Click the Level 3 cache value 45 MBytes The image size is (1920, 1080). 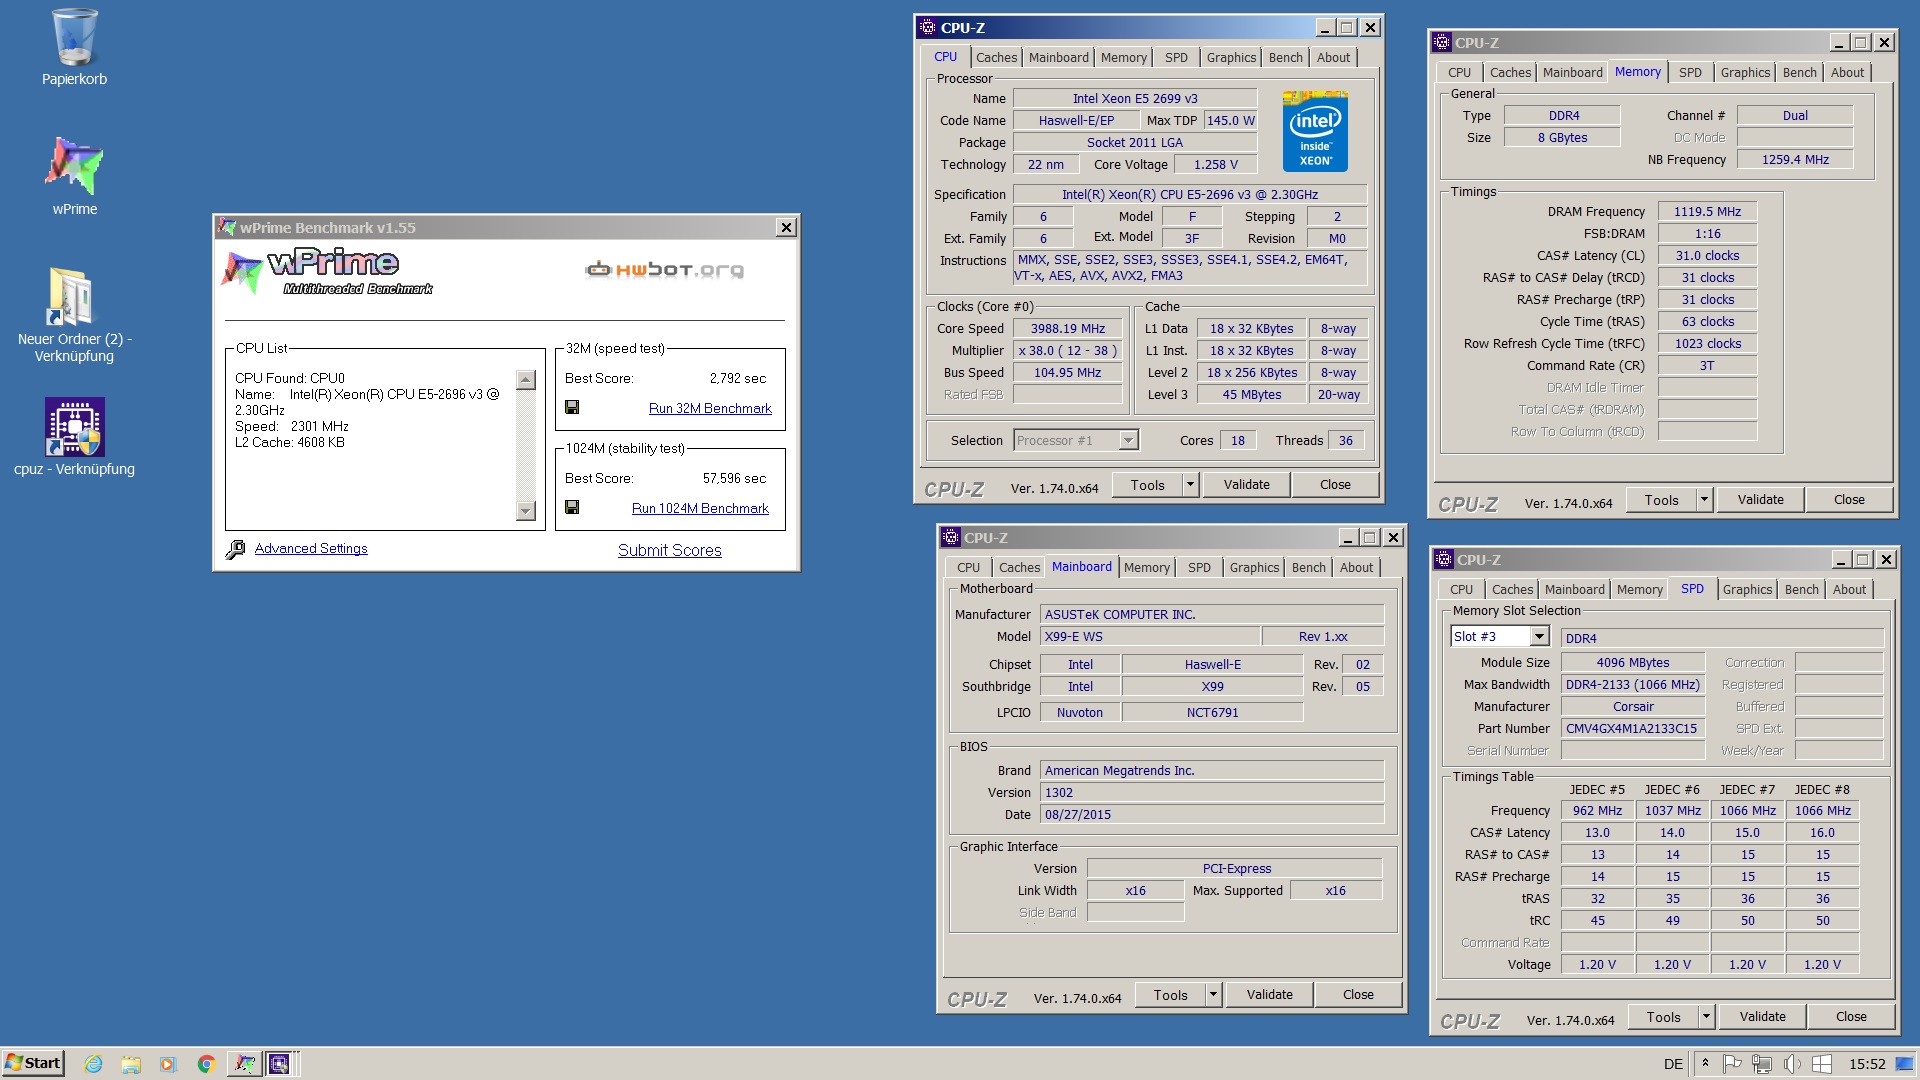(1251, 394)
